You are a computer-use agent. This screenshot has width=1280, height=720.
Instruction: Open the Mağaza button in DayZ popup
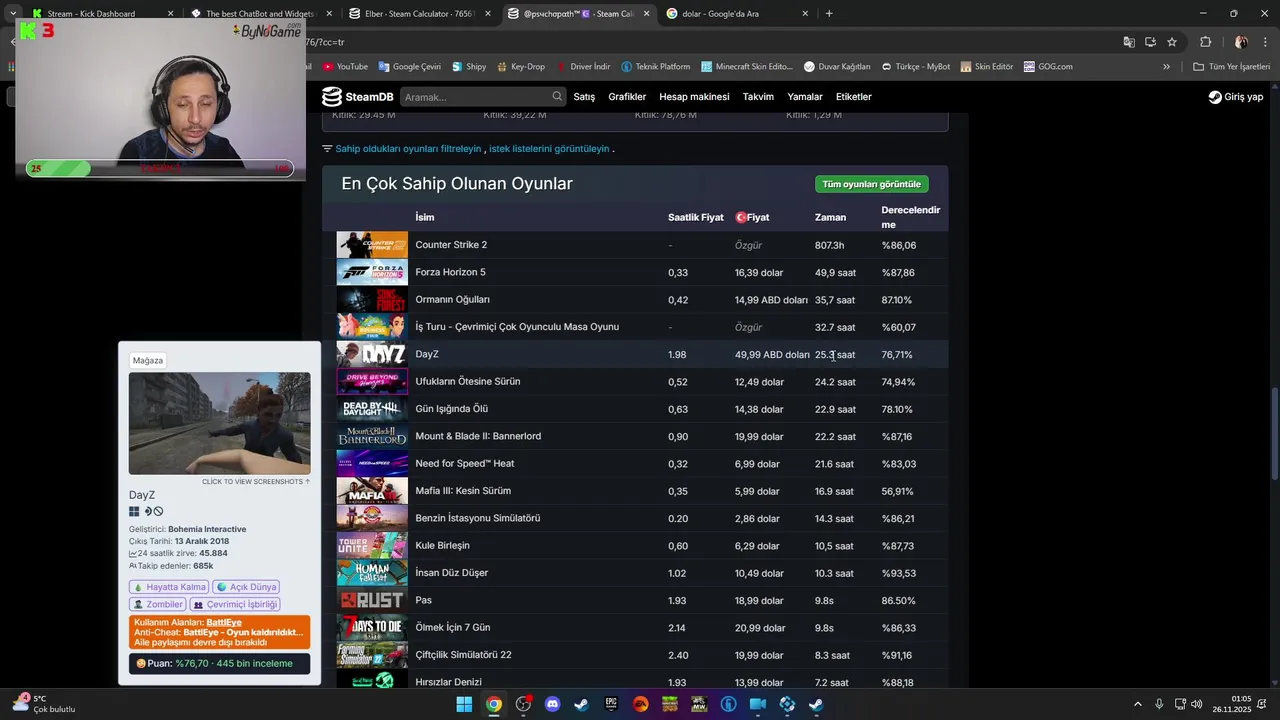148,360
